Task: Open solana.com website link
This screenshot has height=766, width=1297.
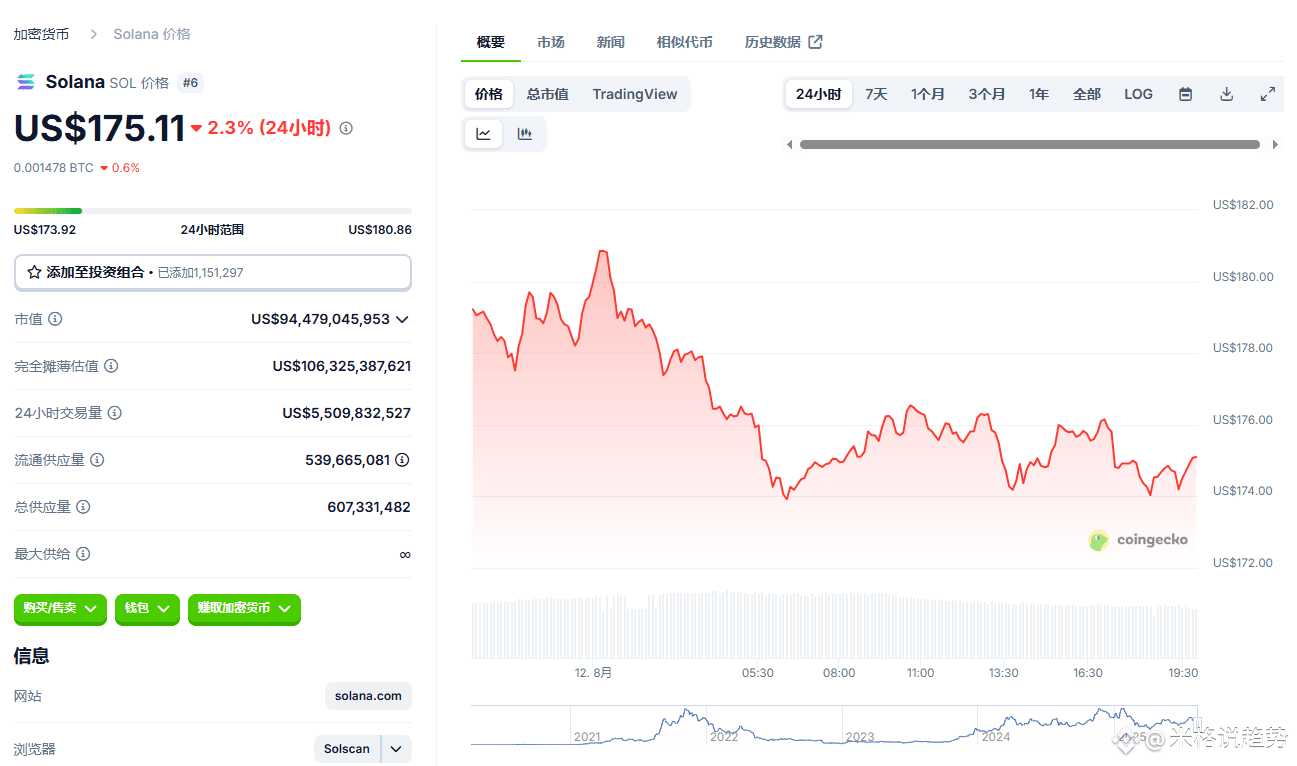Action: 368,696
